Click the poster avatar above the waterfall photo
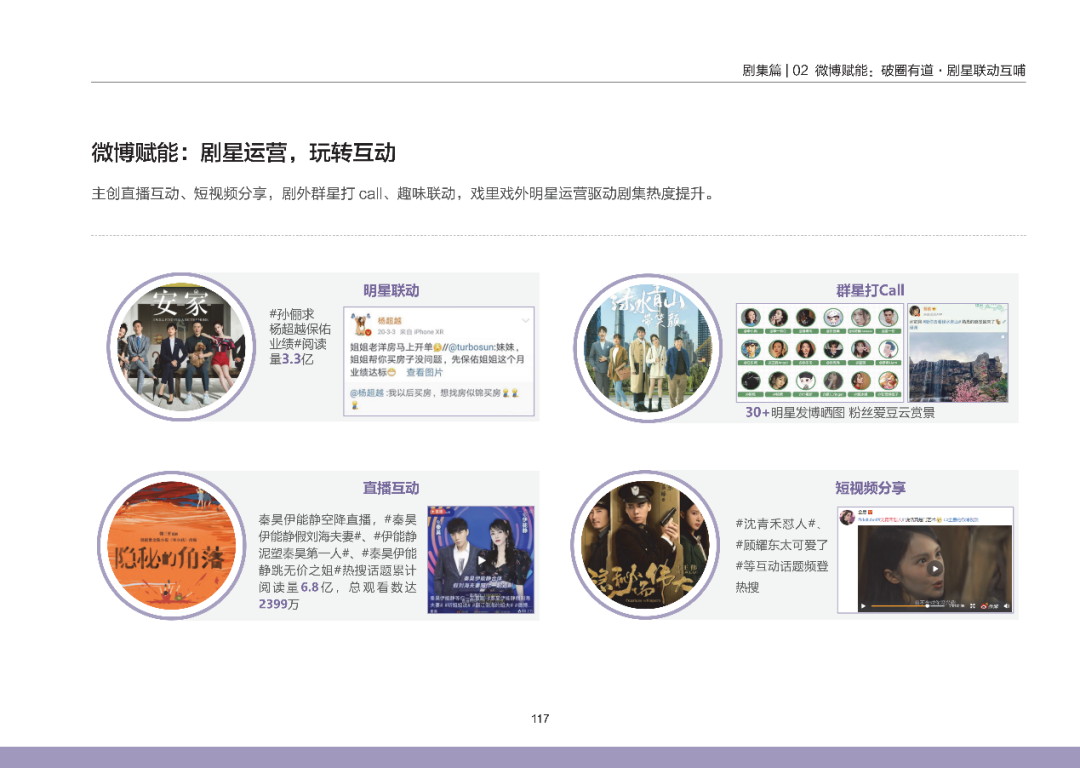The width and height of the screenshot is (1080, 768). (x=915, y=311)
